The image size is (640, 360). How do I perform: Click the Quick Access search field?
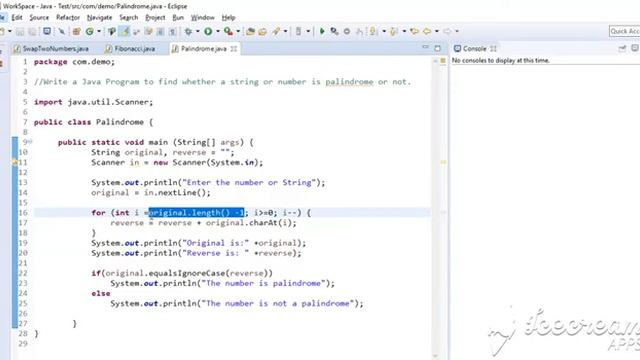click(x=624, y=31)
